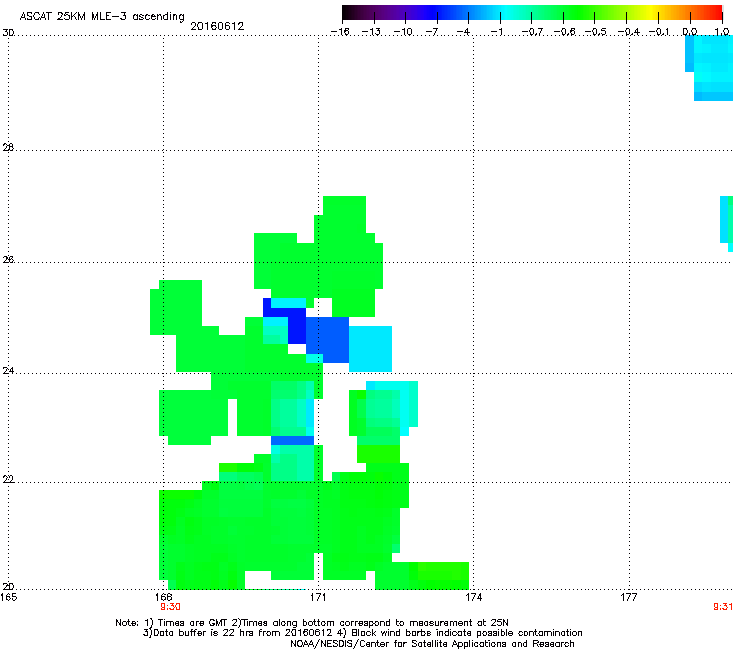Image resolution: width=740 pixels, height=650 pixels.
Task: Click the 'ASCAT 25KM MLE-3 ascending' title
Action: pyautogui.click(x=102, y=17)
